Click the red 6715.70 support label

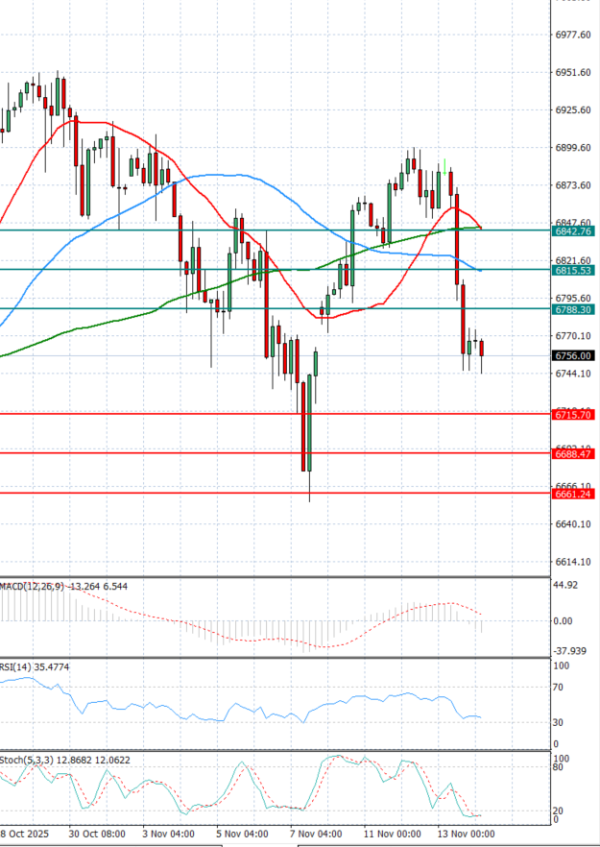point(573,414)
